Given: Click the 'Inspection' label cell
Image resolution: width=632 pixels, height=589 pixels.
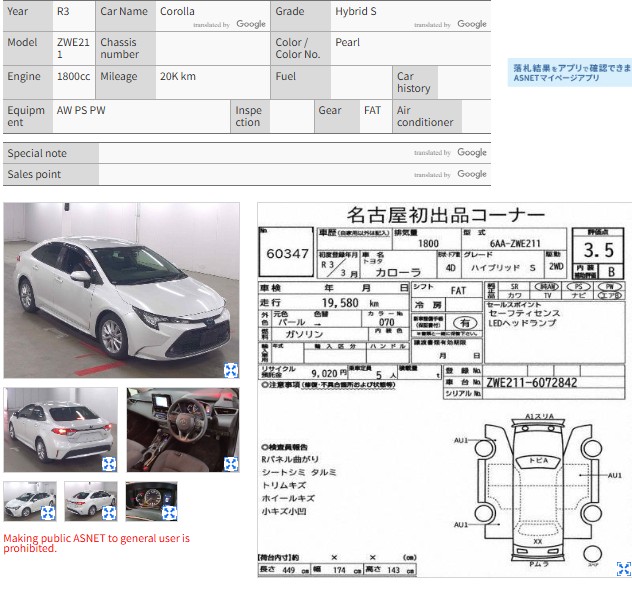Looking at the screenshot, I should point(250,116).
